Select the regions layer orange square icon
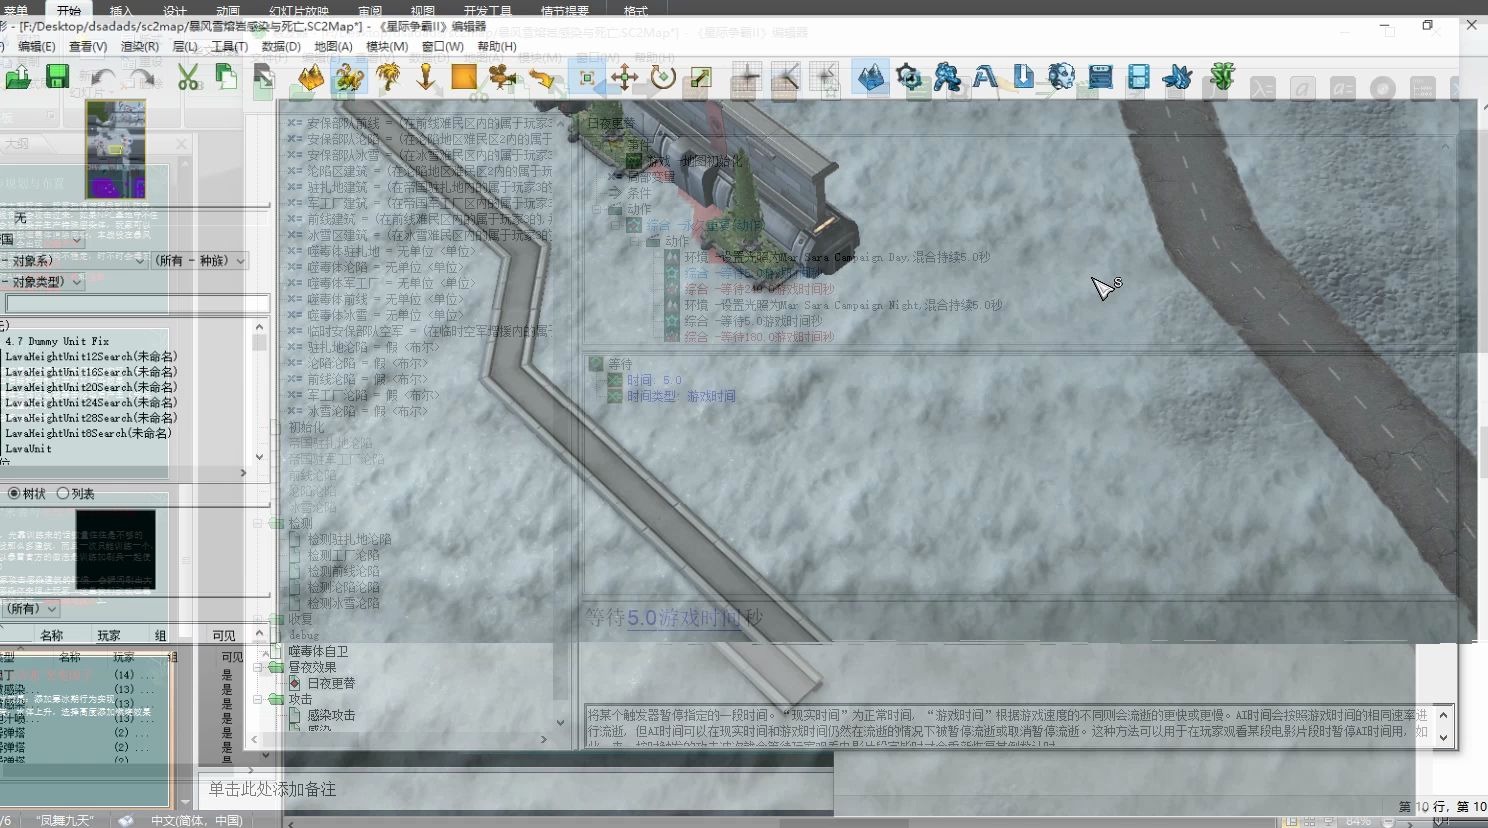 coord(464,77)
